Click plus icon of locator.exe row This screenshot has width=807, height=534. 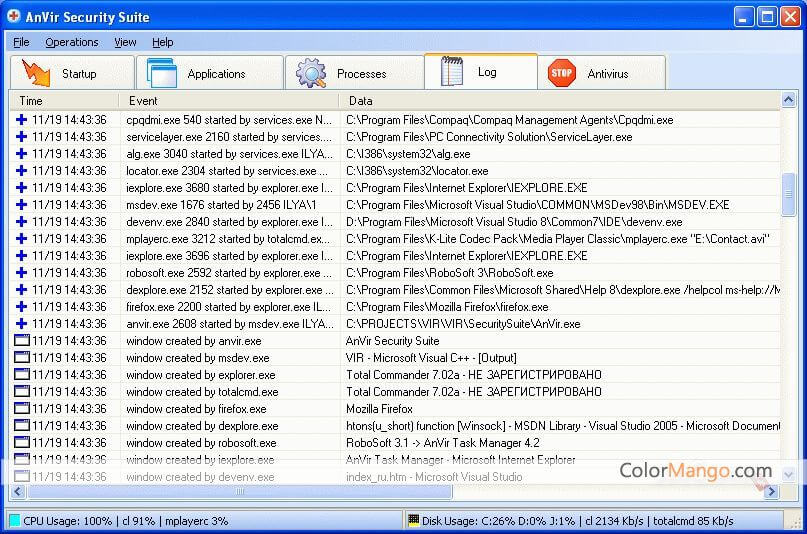click(x=21, y=170)
